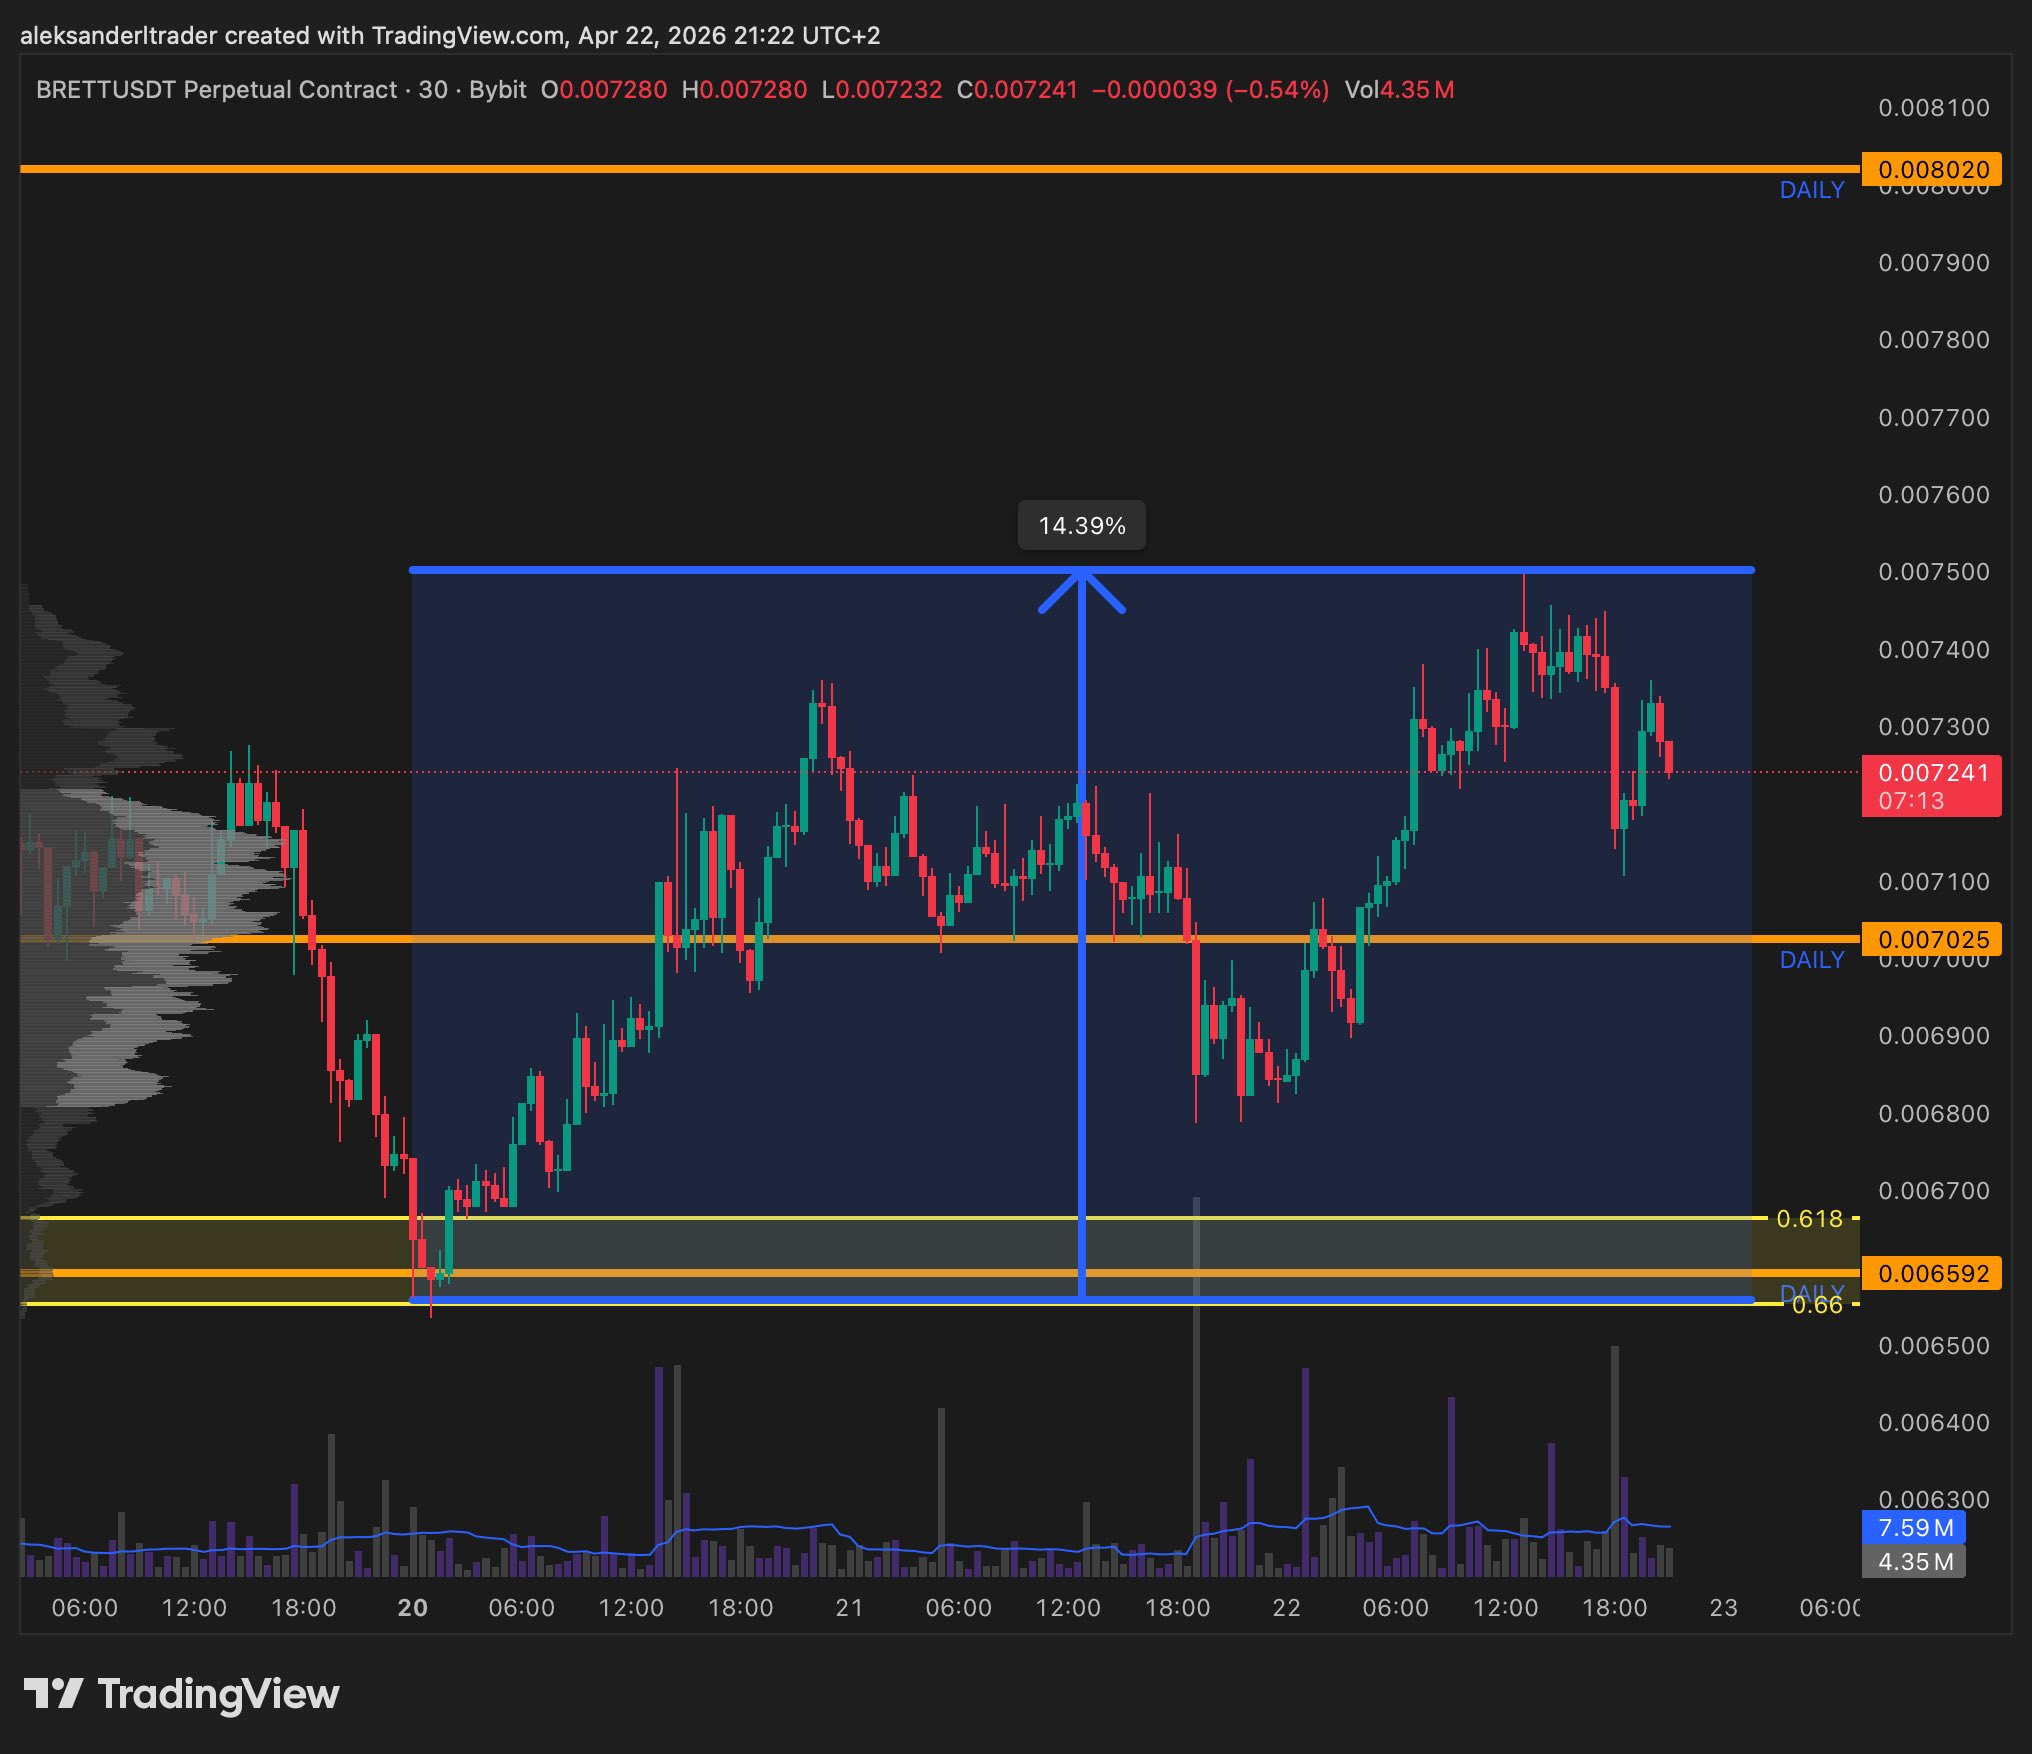The image size is (2032, 1754).
Task: Click the TradingView logo icon
Action: tap(52, 1694)
